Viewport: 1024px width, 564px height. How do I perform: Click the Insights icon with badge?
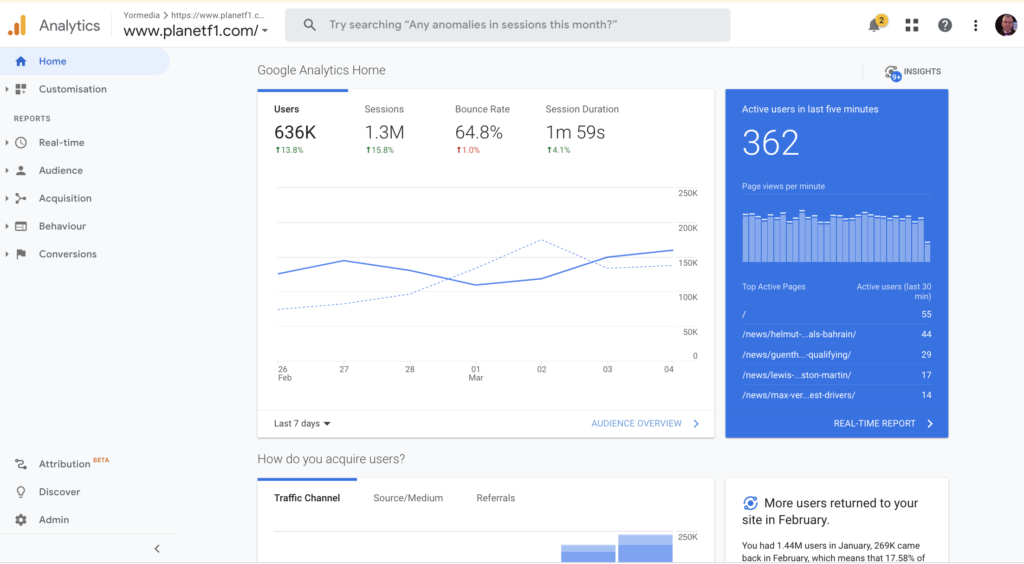(893, 73)
